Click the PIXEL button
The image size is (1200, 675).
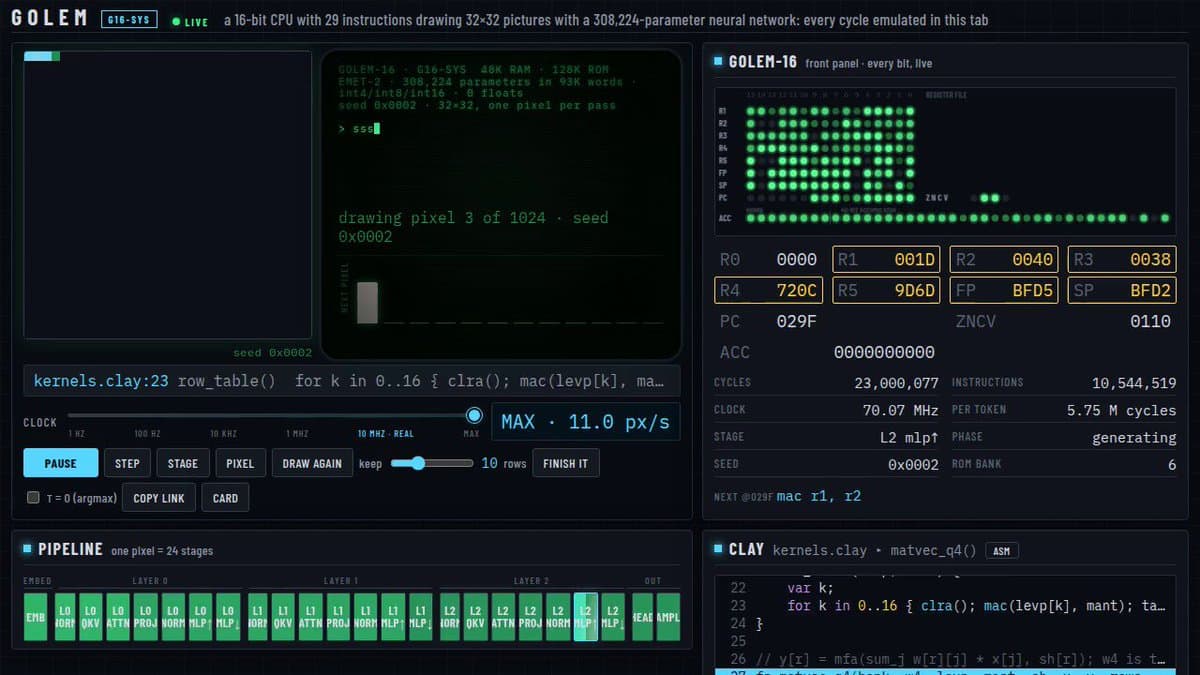[240, 463]
